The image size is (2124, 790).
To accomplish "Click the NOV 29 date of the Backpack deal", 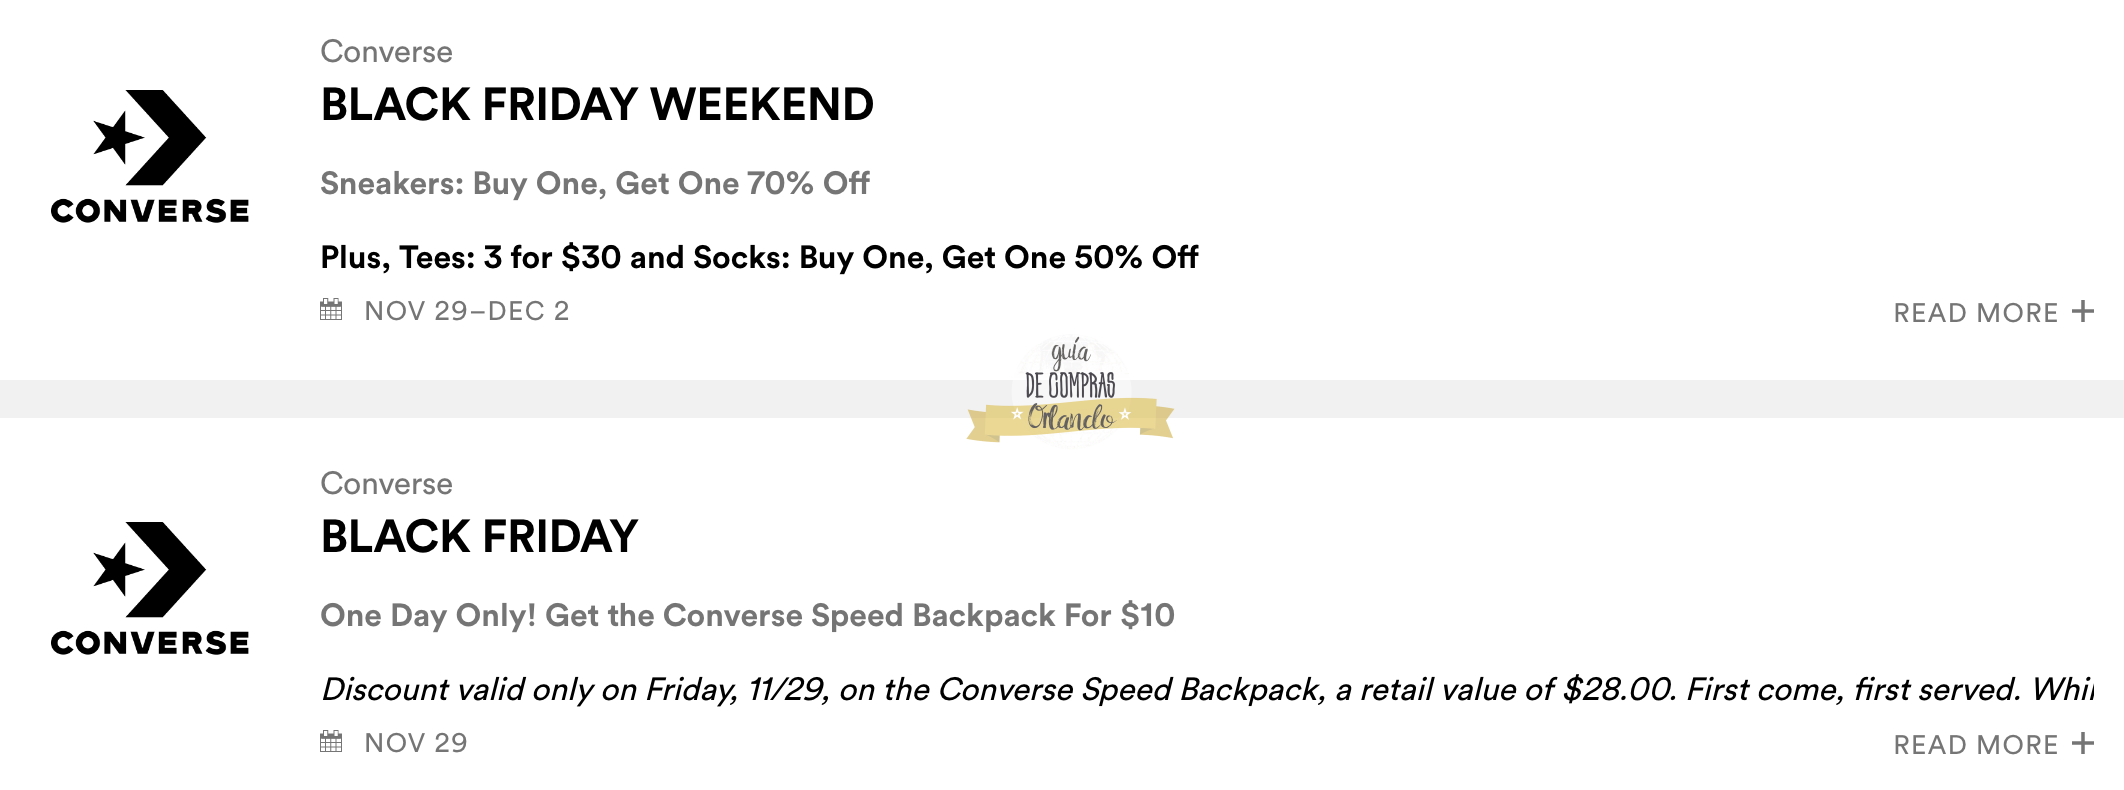I will [x=415, y=743].
